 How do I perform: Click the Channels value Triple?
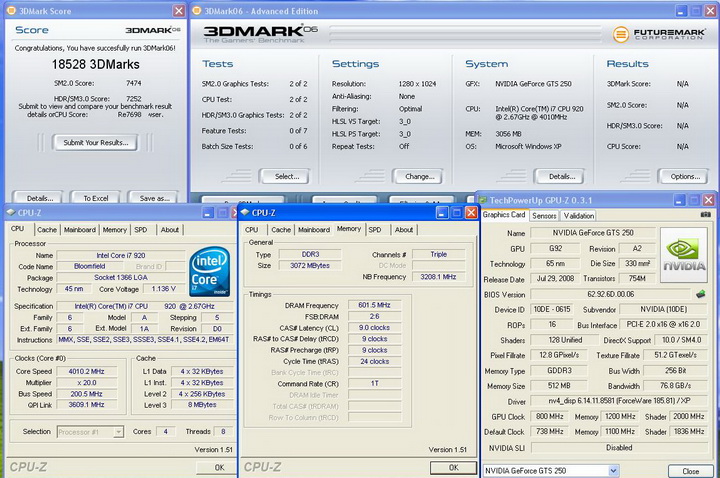[438, 254]
